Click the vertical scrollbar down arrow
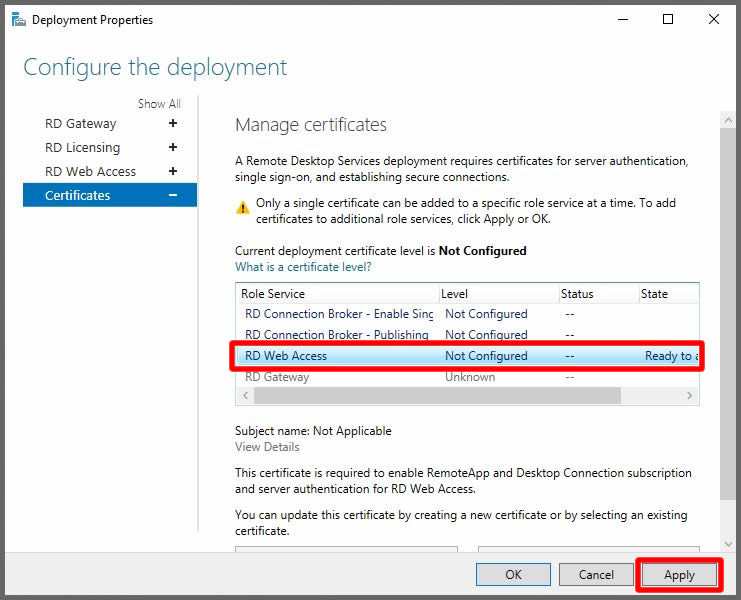The image size is (741, 600). click(x=728, y=544)
